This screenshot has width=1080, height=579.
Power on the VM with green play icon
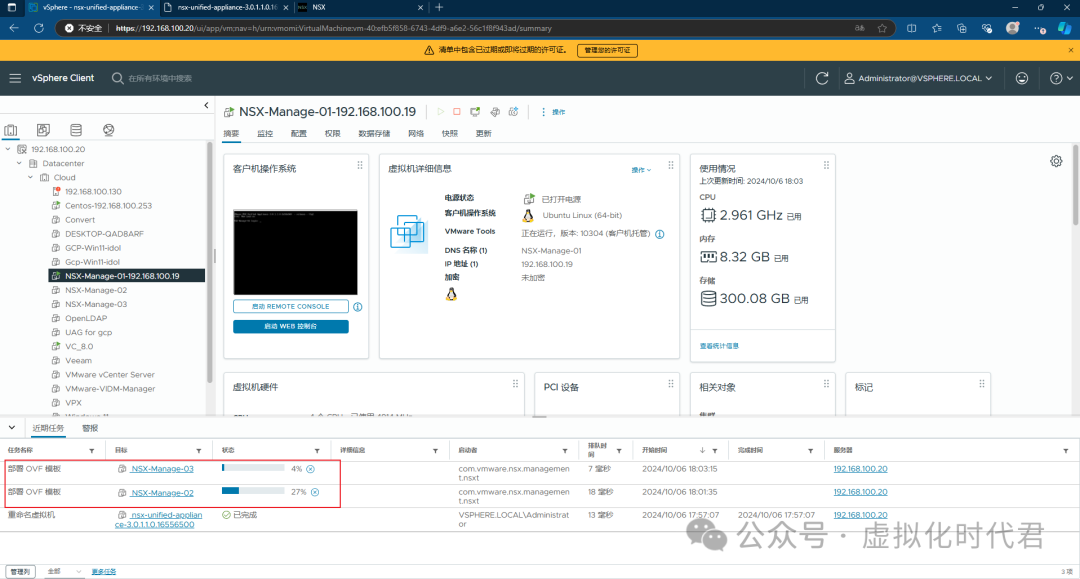click(440, 112)
